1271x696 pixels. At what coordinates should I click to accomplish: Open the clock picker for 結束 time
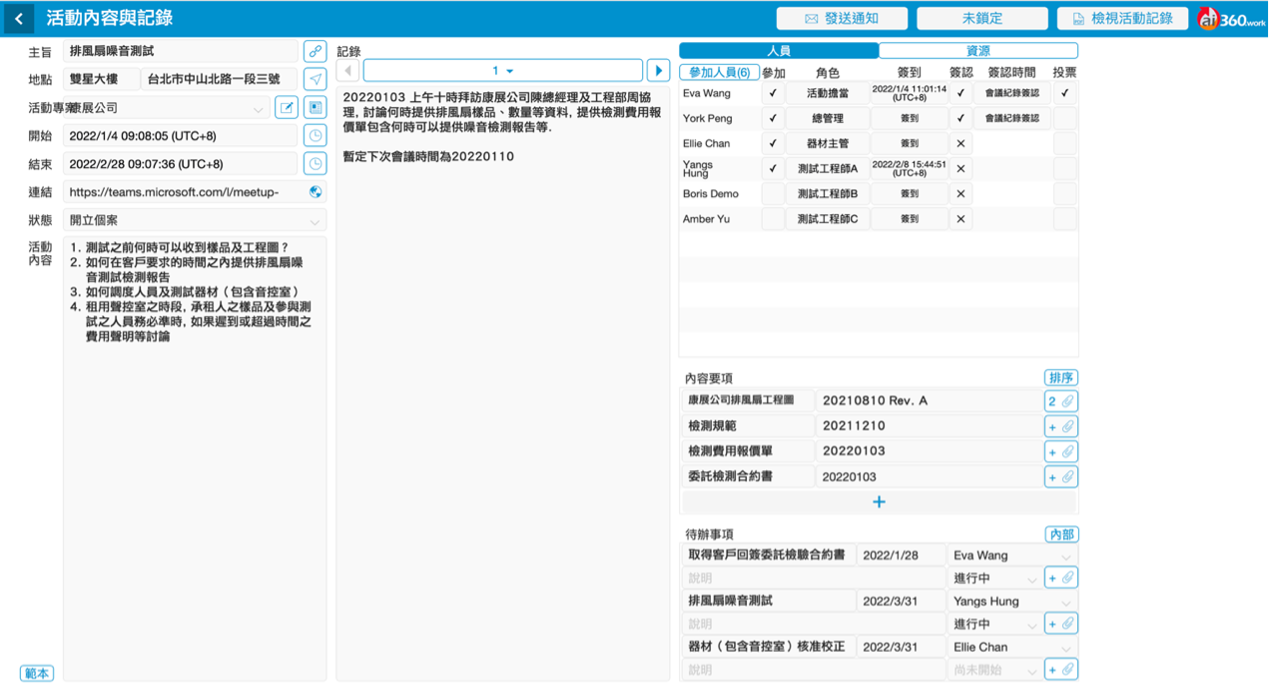click(x=315, y=164)
